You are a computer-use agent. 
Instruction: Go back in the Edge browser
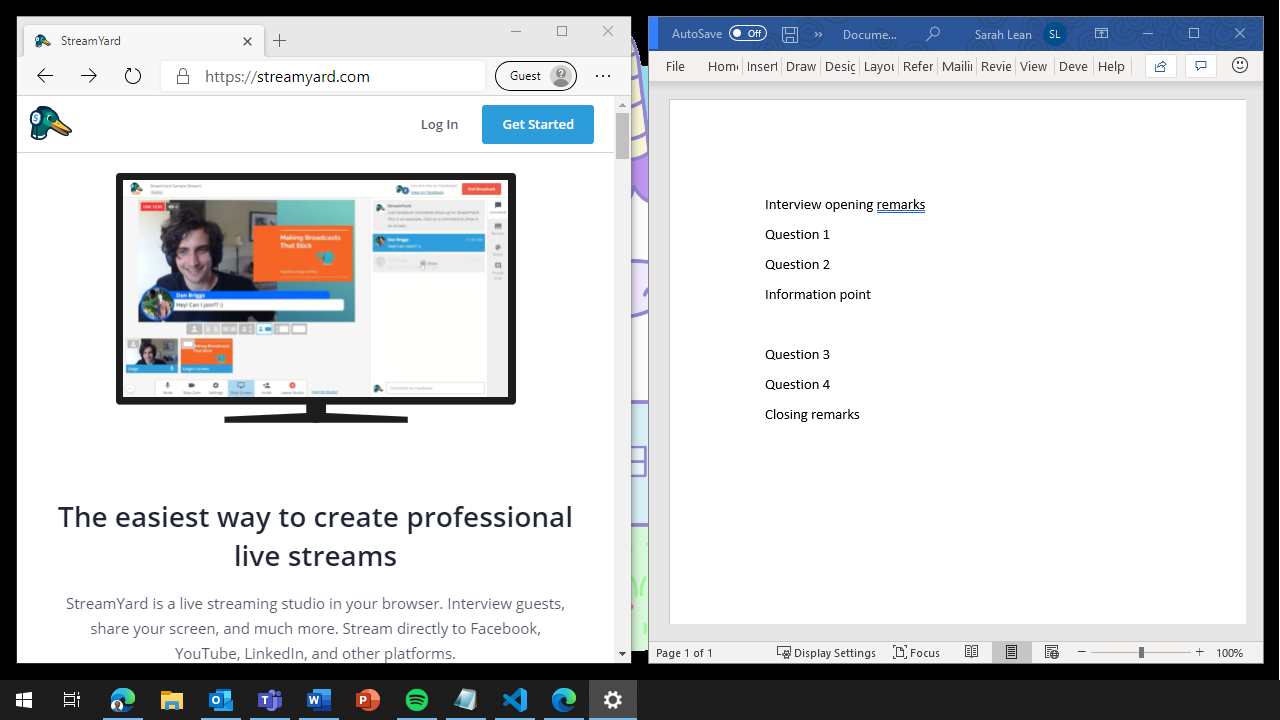[x=45, y=76]
